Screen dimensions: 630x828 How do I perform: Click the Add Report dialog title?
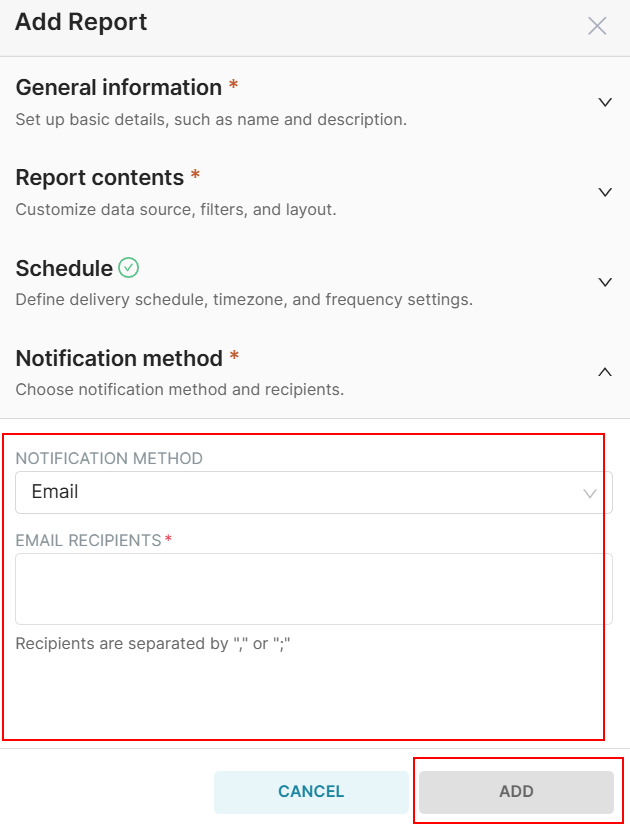81,22
